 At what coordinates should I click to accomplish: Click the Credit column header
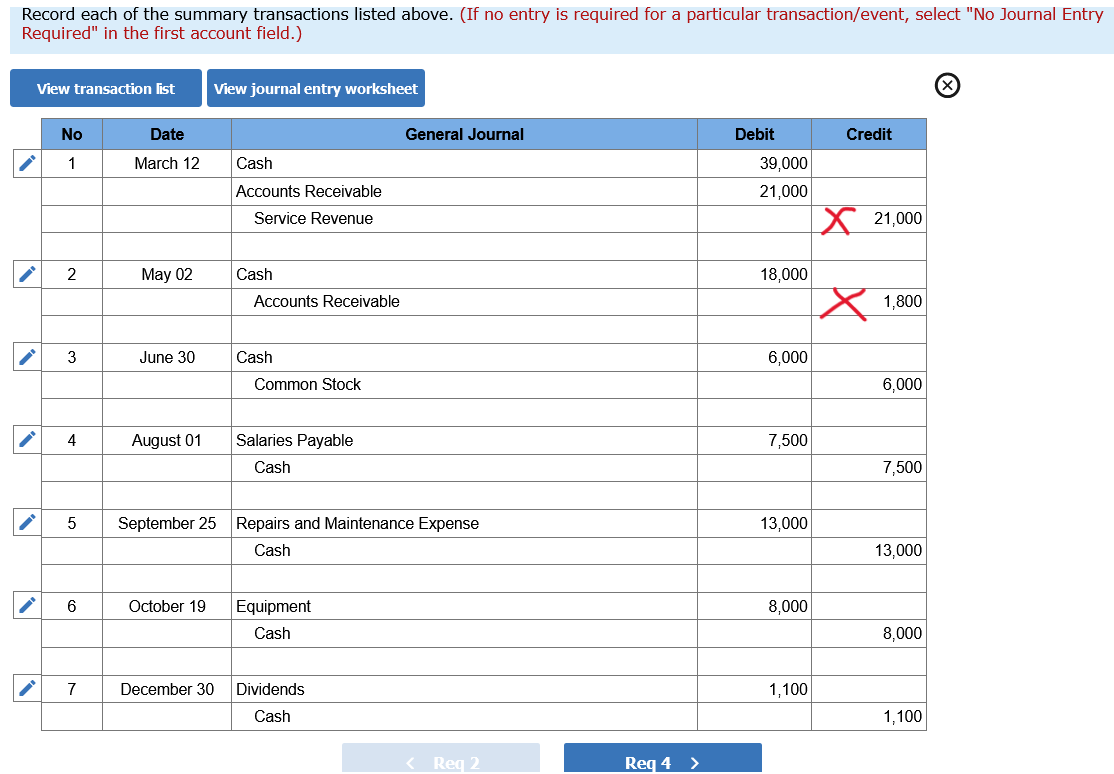(x=869, y=134)
